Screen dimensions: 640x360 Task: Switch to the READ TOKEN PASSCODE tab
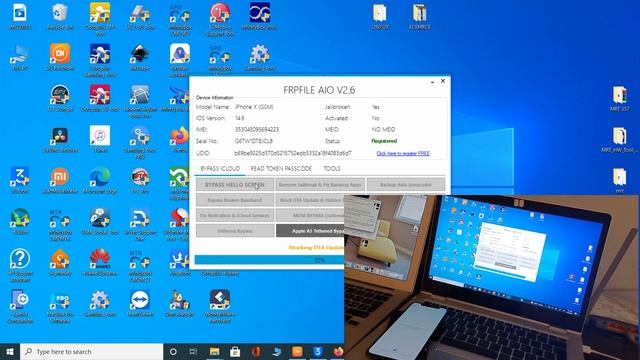pyautogui.click(x=281, y=169)
